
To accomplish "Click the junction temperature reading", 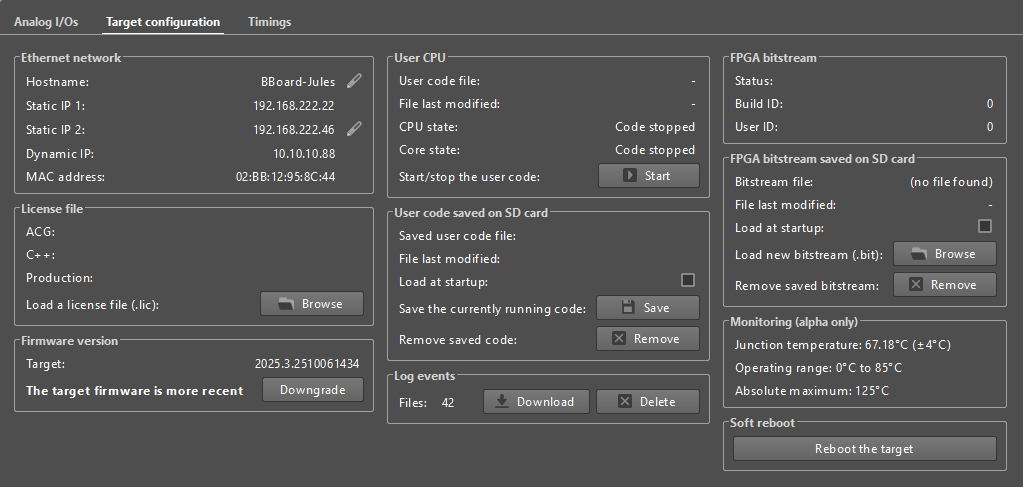I will pyautogui.click(x=842, y=344).
